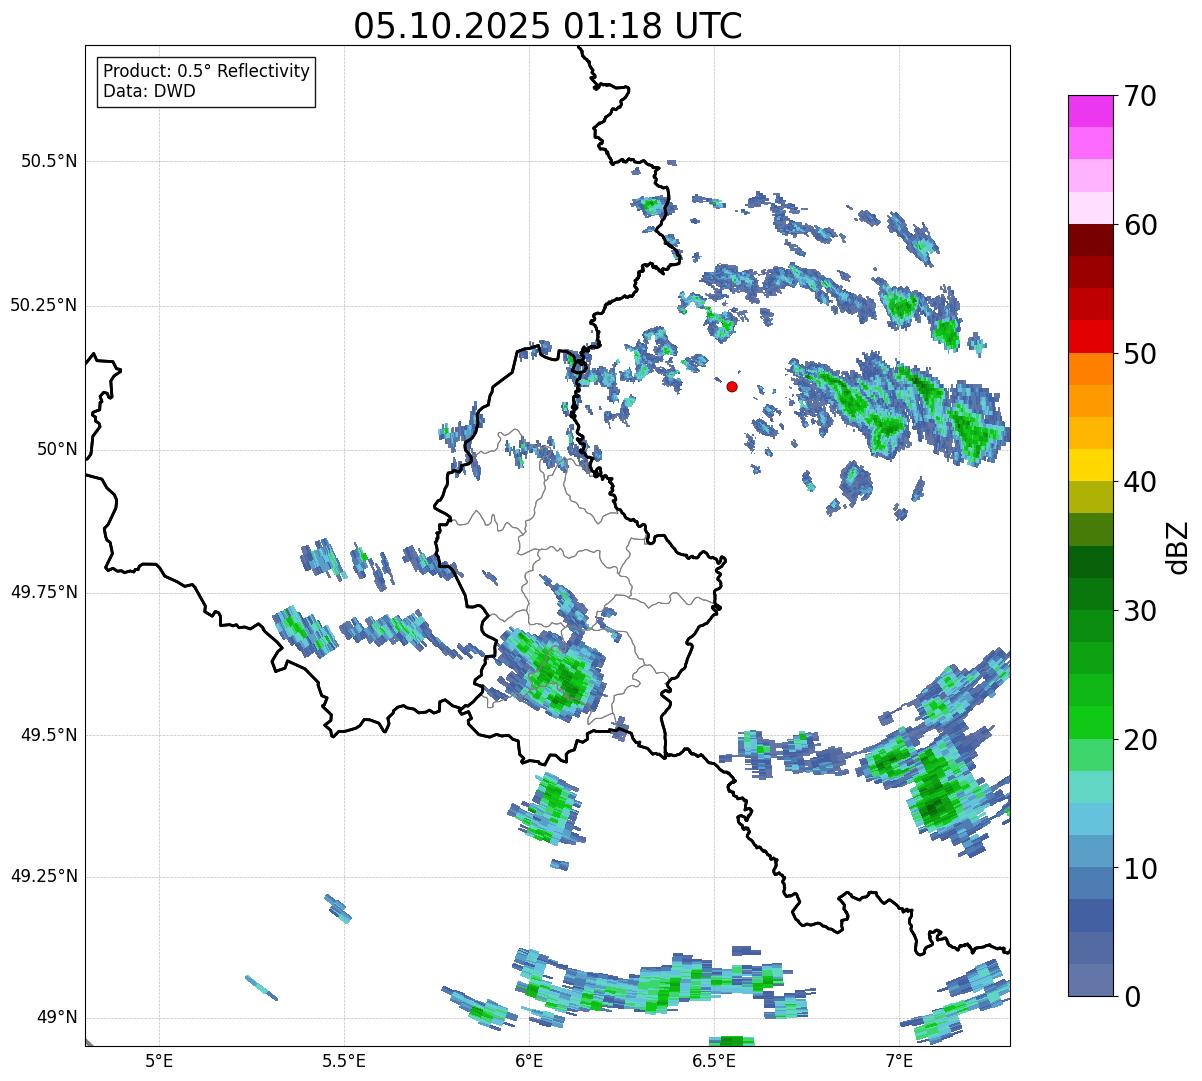Click the longitude label 6.5°E
The image size is (1202, 1081).
pos(715,1060)
